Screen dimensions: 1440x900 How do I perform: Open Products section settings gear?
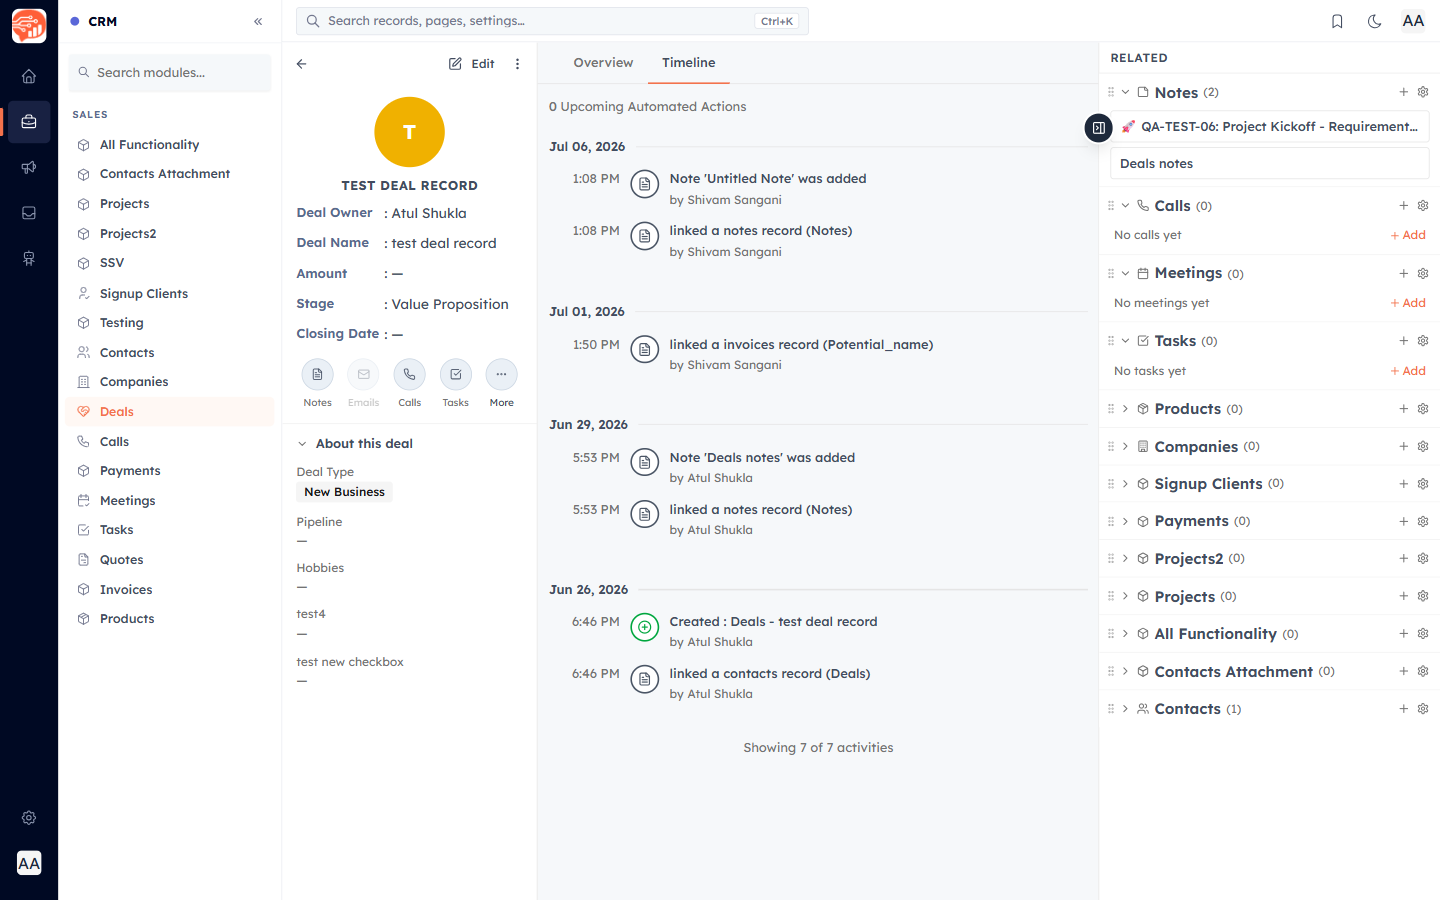click(1423, 409)
